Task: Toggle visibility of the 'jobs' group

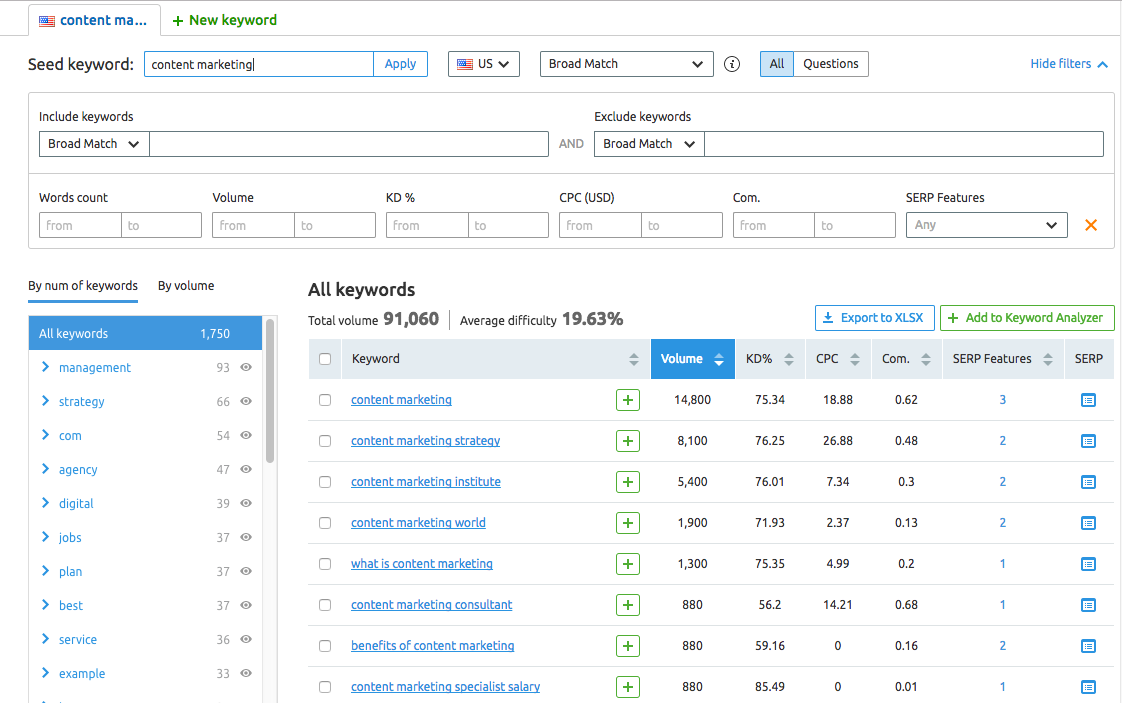Action: click(x=246, y=538)
